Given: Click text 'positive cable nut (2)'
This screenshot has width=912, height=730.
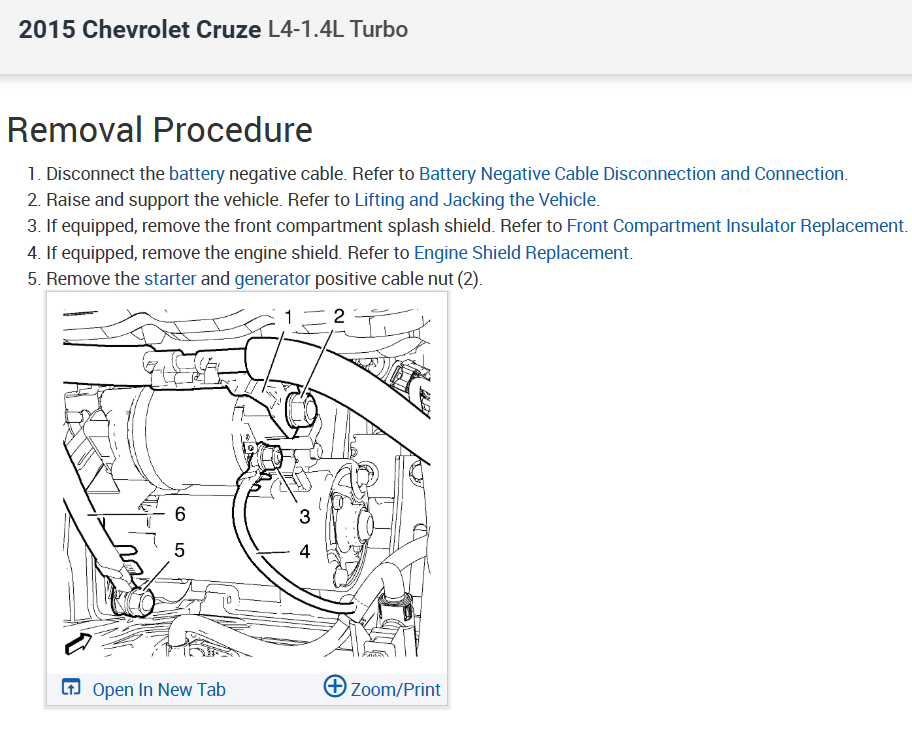Looking at the screenshot, I should [x=397, y=279].
